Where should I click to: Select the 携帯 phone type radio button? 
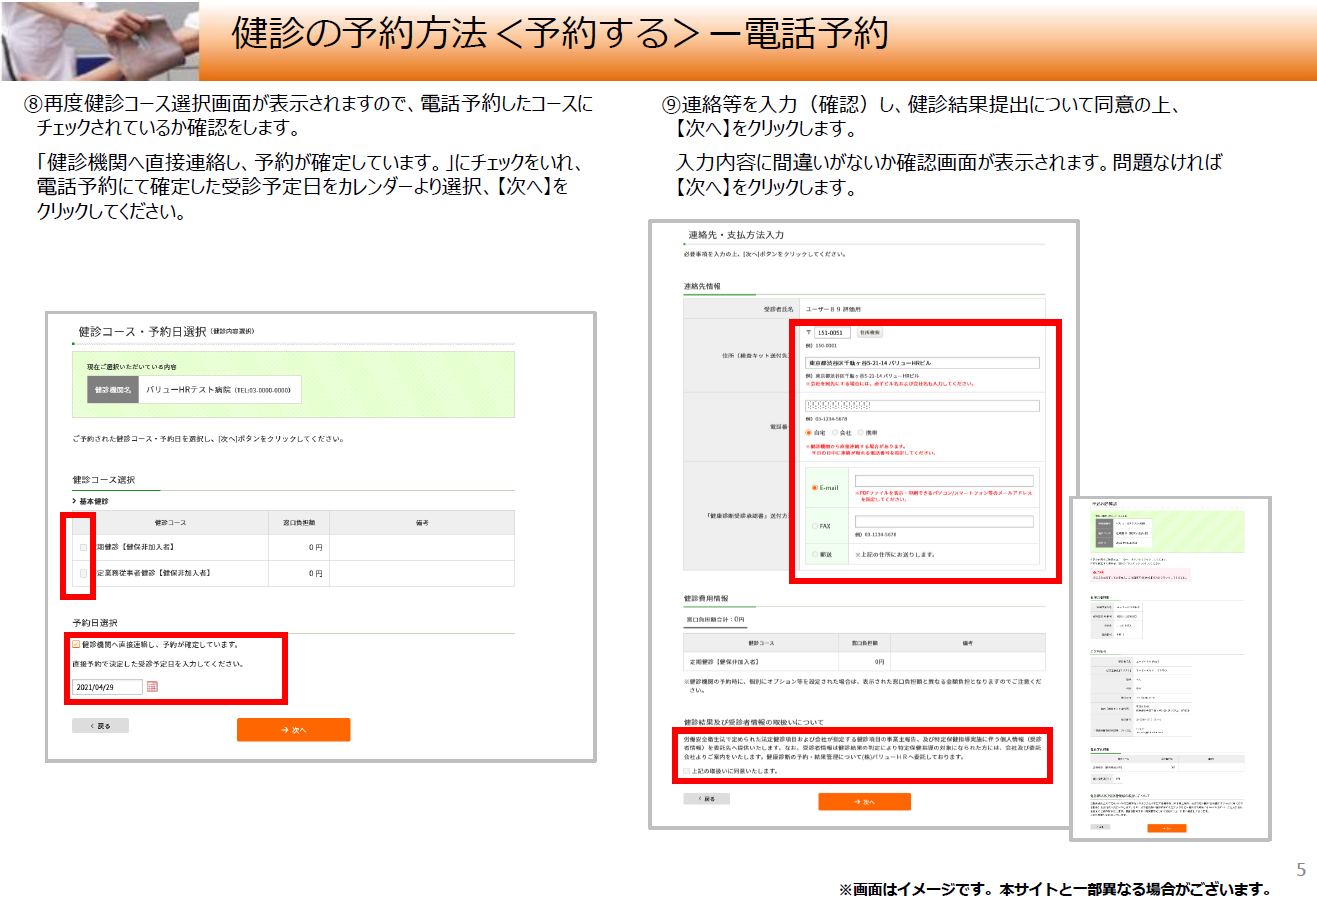(860, 433)
